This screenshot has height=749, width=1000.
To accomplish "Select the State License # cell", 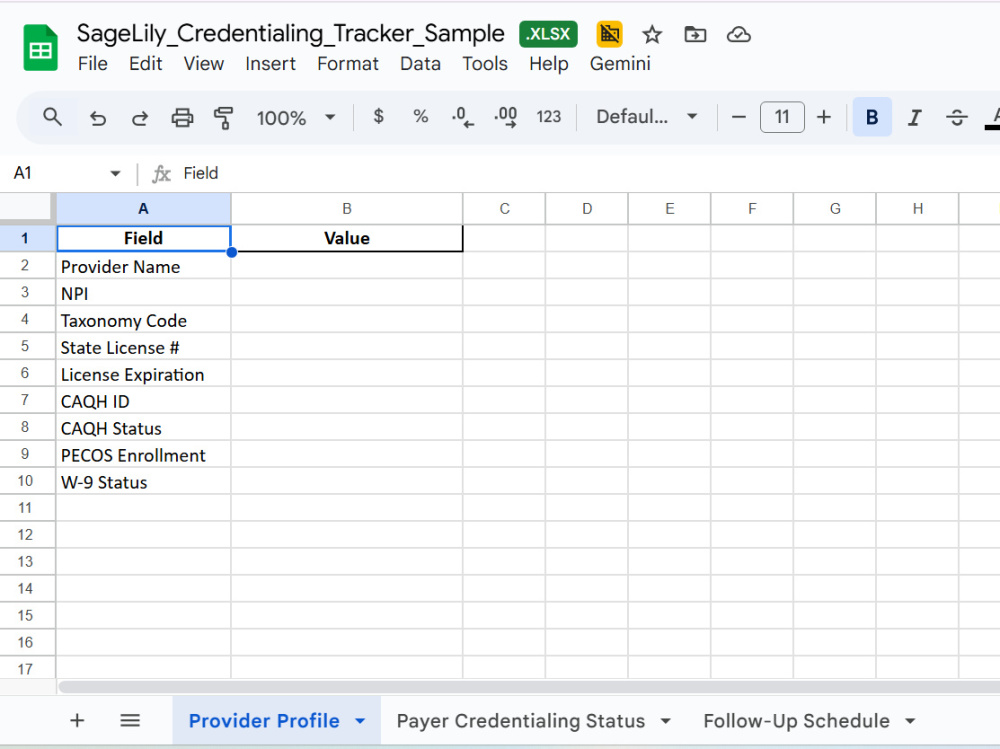I will (x=143, y=347).
